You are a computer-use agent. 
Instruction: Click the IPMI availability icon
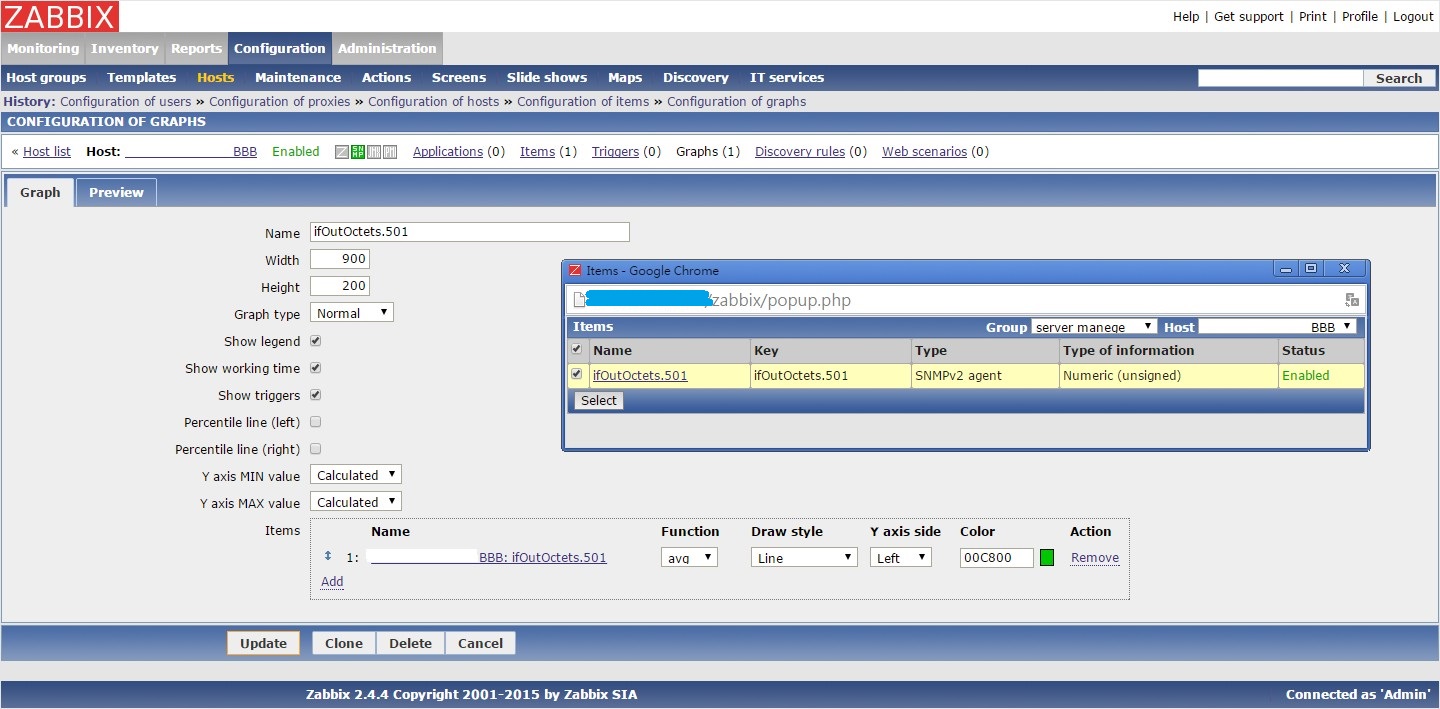tap(390, 152)
